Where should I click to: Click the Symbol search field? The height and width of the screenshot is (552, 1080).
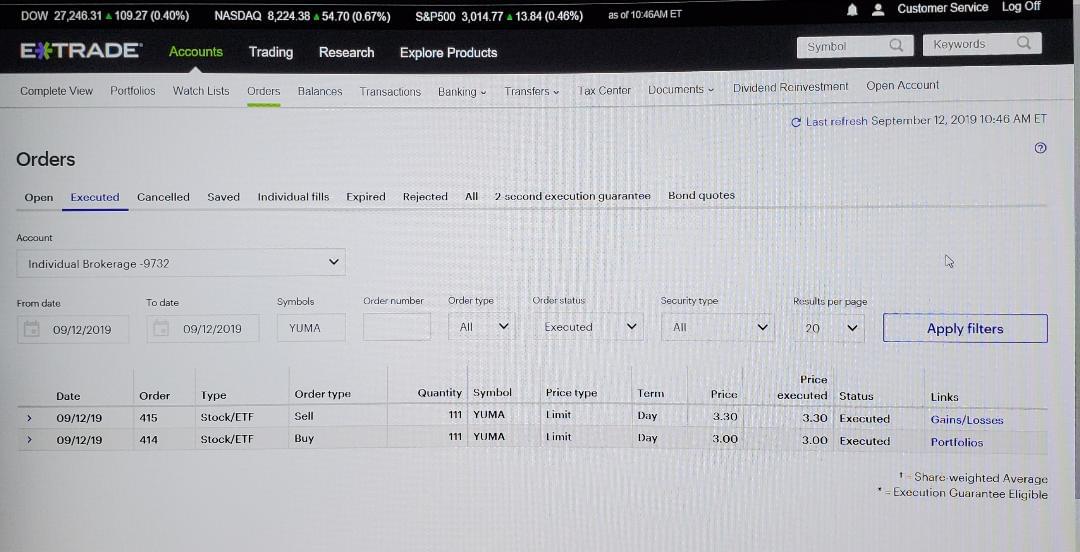[x=855, y=47]
